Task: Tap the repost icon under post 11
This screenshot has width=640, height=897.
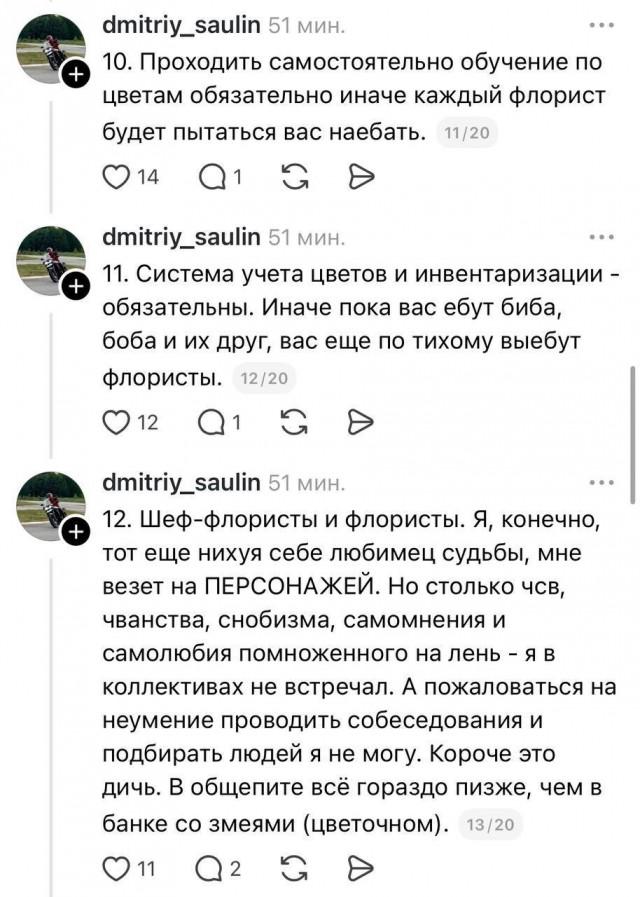Action: point(293,421)
